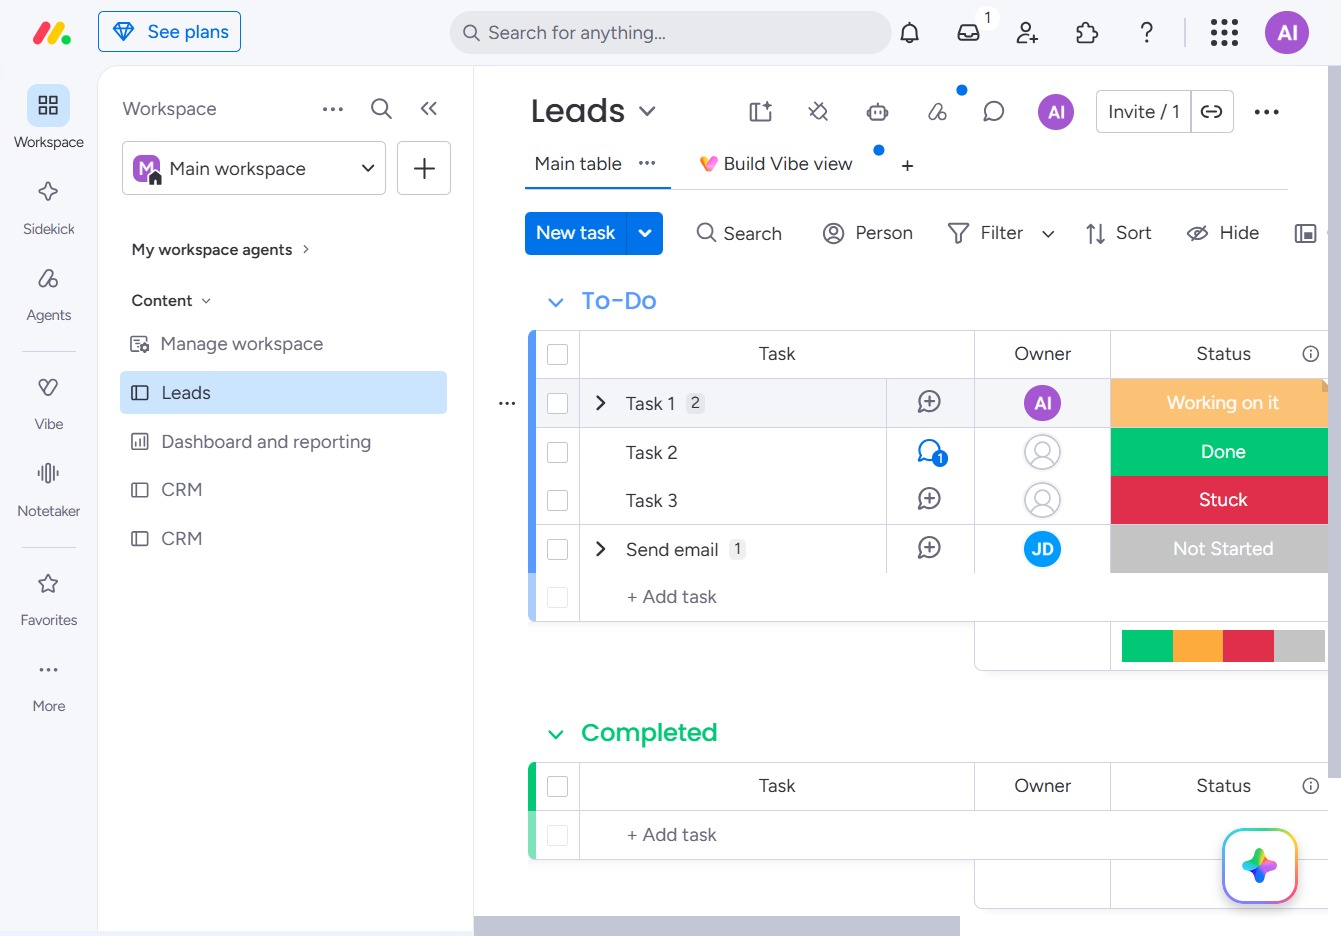Sort the board items
The height and width of the screenshot is (936, 1341).
click(x=1118, y=233)
